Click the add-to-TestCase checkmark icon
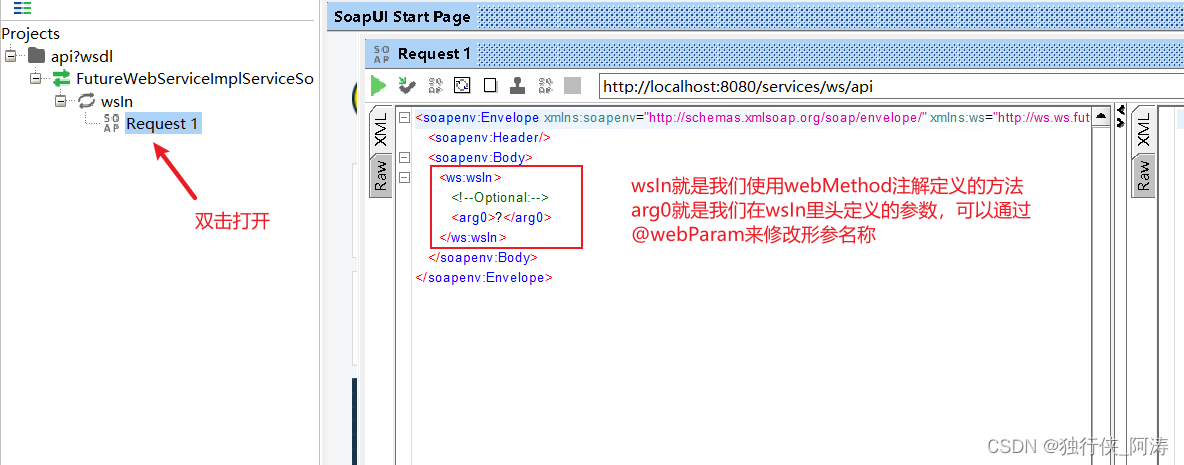This screenshot has width=1184, height=465. (407, 85)
